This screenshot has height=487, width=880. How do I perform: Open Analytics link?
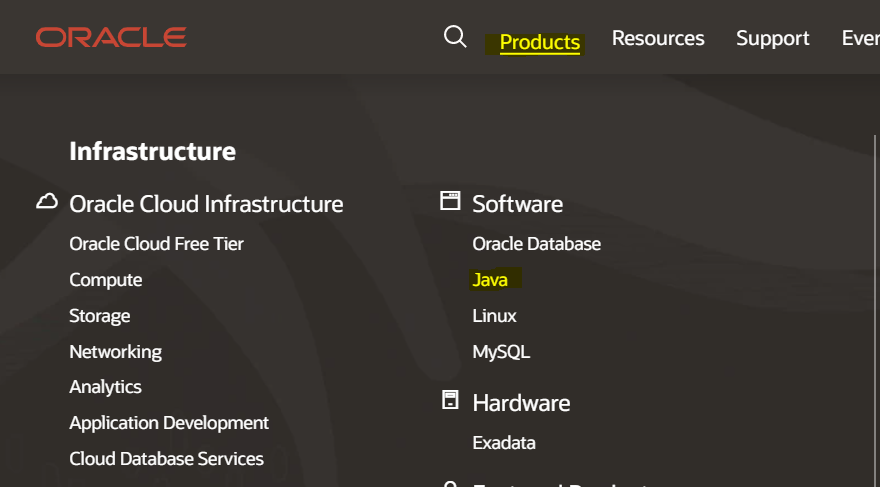click(x=106, y=387)
